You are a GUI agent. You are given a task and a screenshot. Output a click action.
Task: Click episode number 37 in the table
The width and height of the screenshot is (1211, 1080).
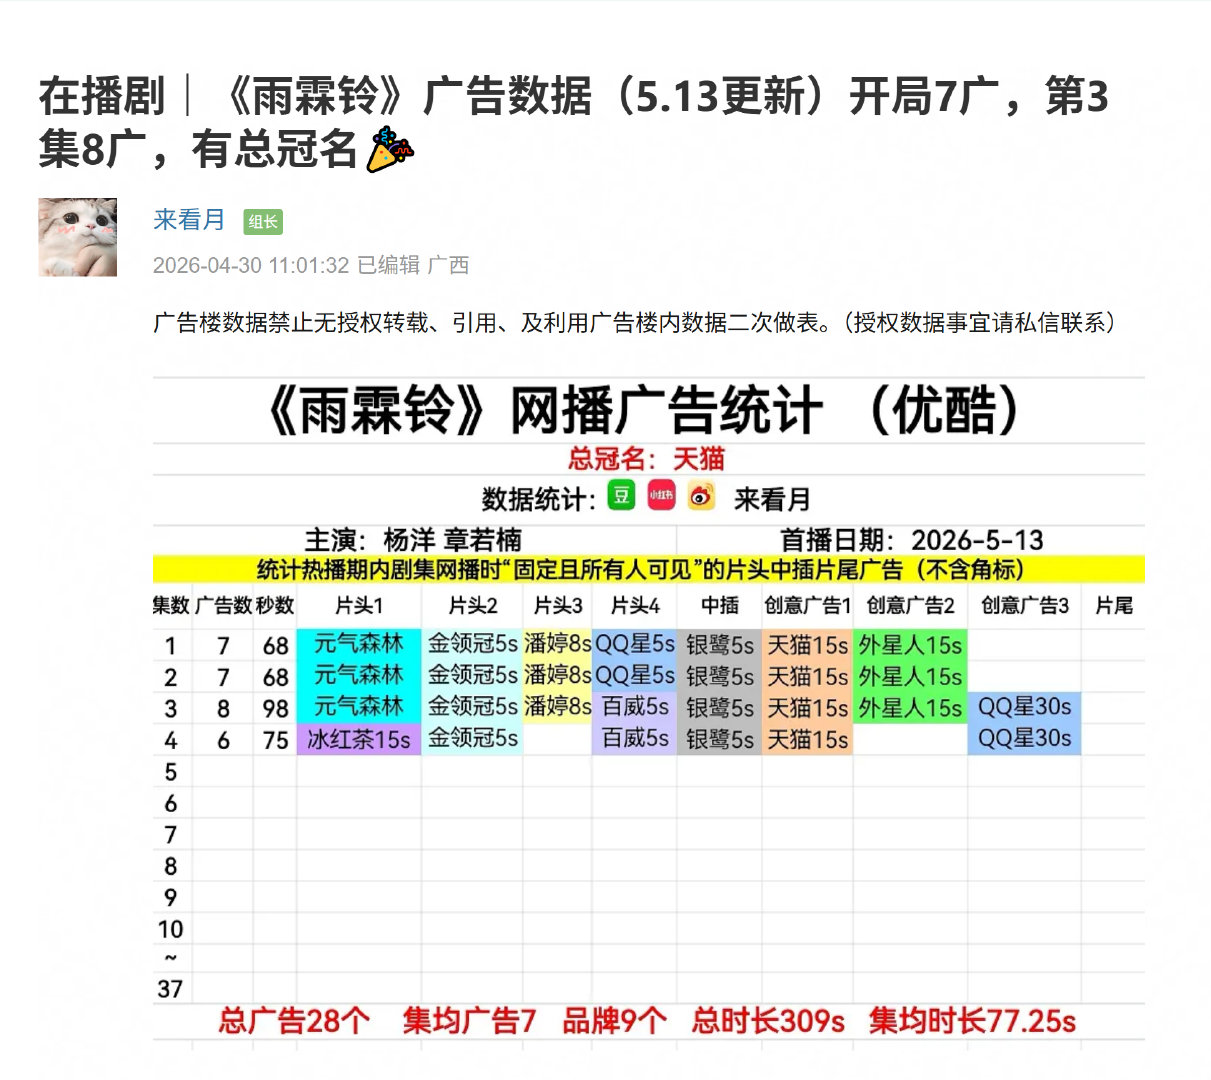point(171,989)
